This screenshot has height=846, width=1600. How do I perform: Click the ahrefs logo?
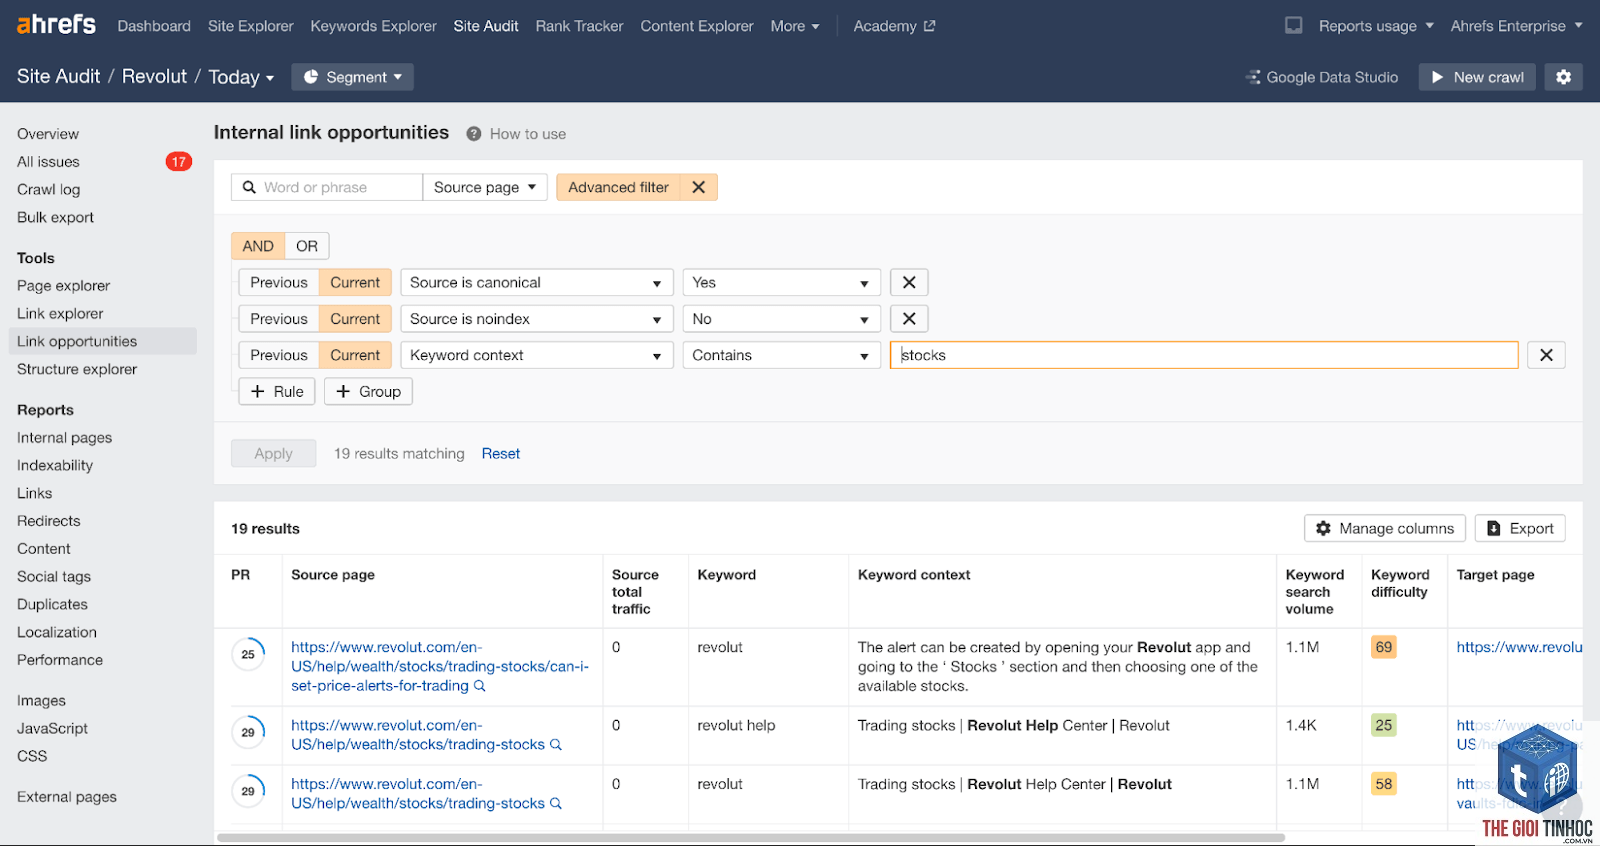56,24
